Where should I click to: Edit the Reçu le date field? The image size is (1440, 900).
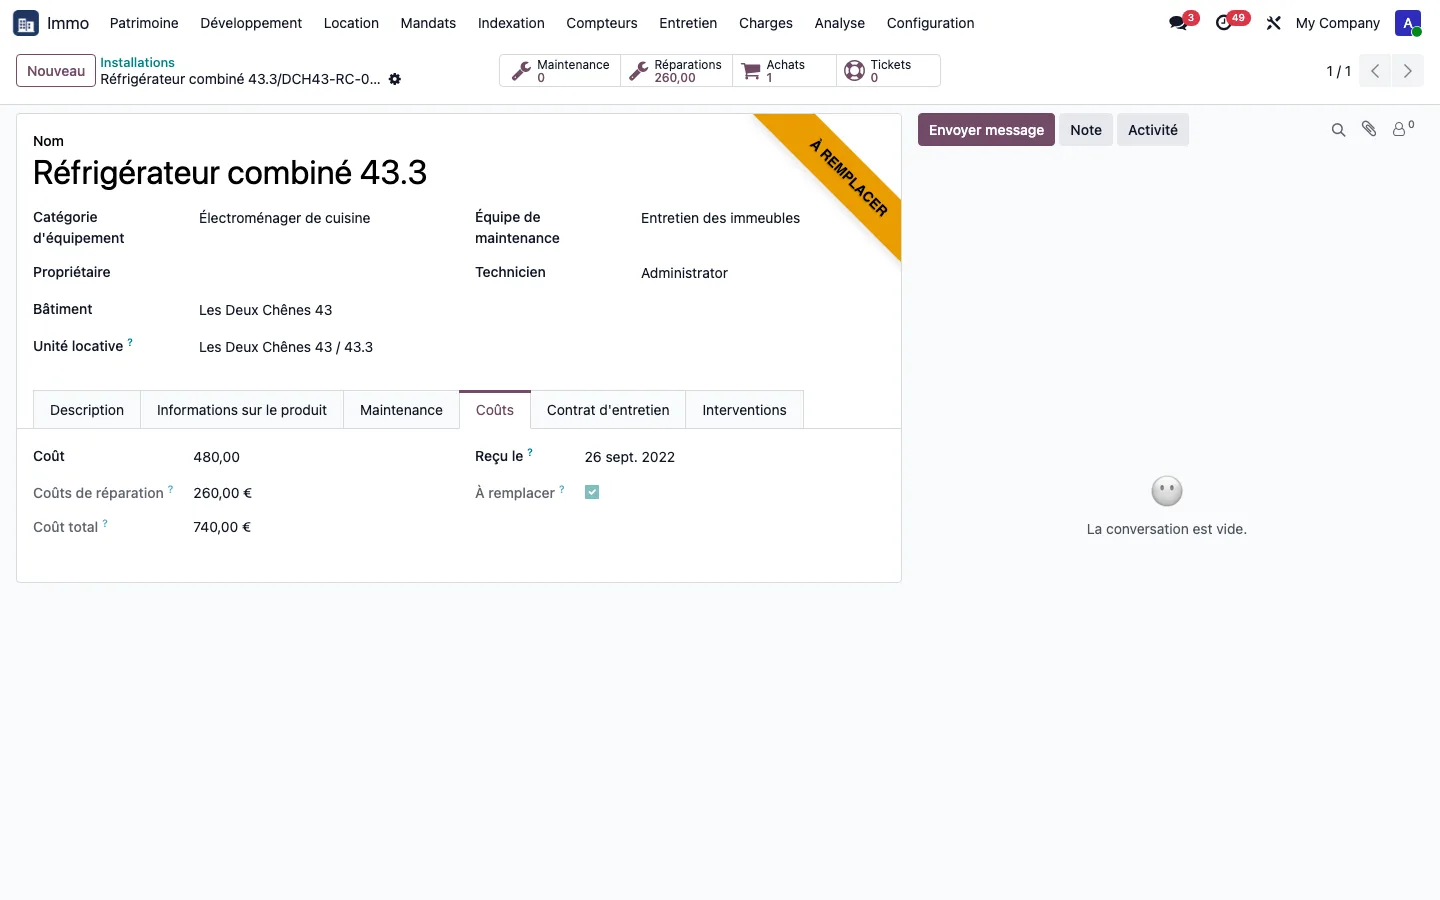[734, 457]
